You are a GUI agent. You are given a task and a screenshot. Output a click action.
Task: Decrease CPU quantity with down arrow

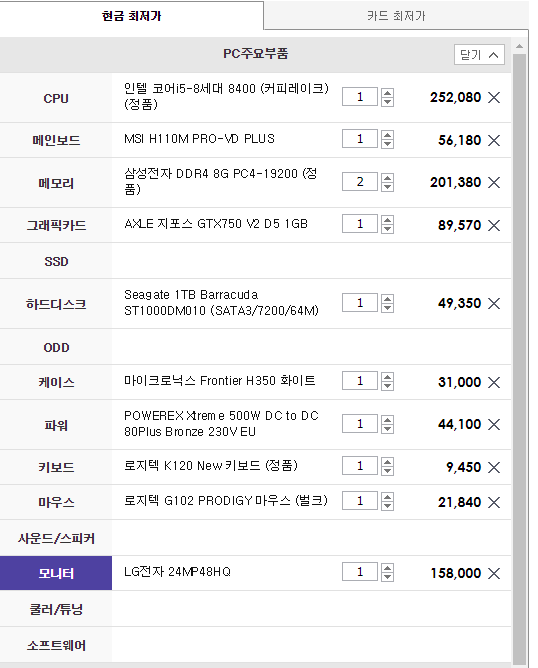387,102
